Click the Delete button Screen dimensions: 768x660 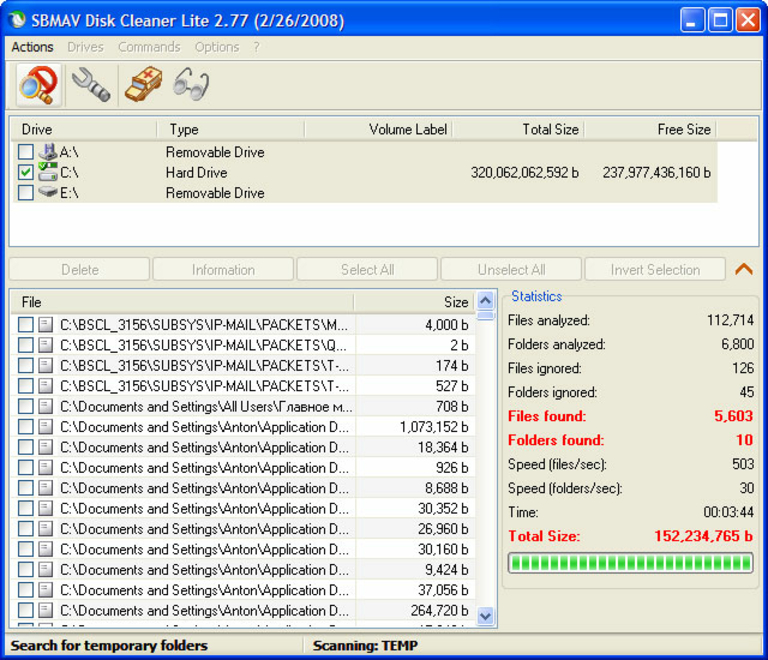[79, 269]
